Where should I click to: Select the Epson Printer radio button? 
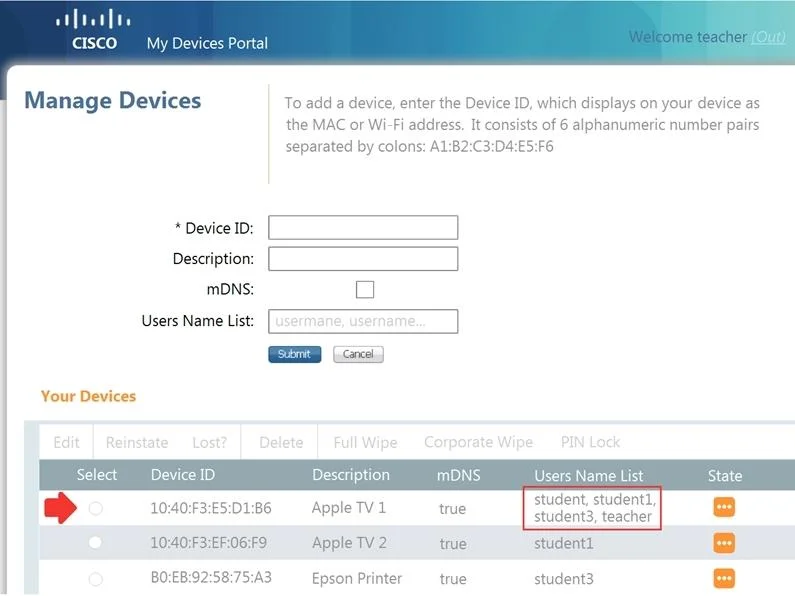click(x=96, y=578)
